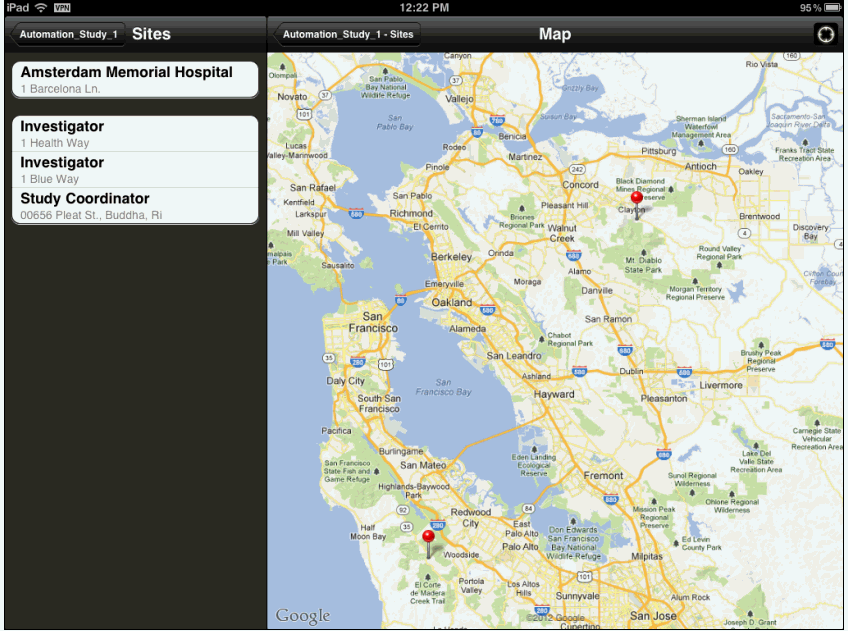Tap the Berkeley label on map
848x631 pixels.
click(452, 257)
